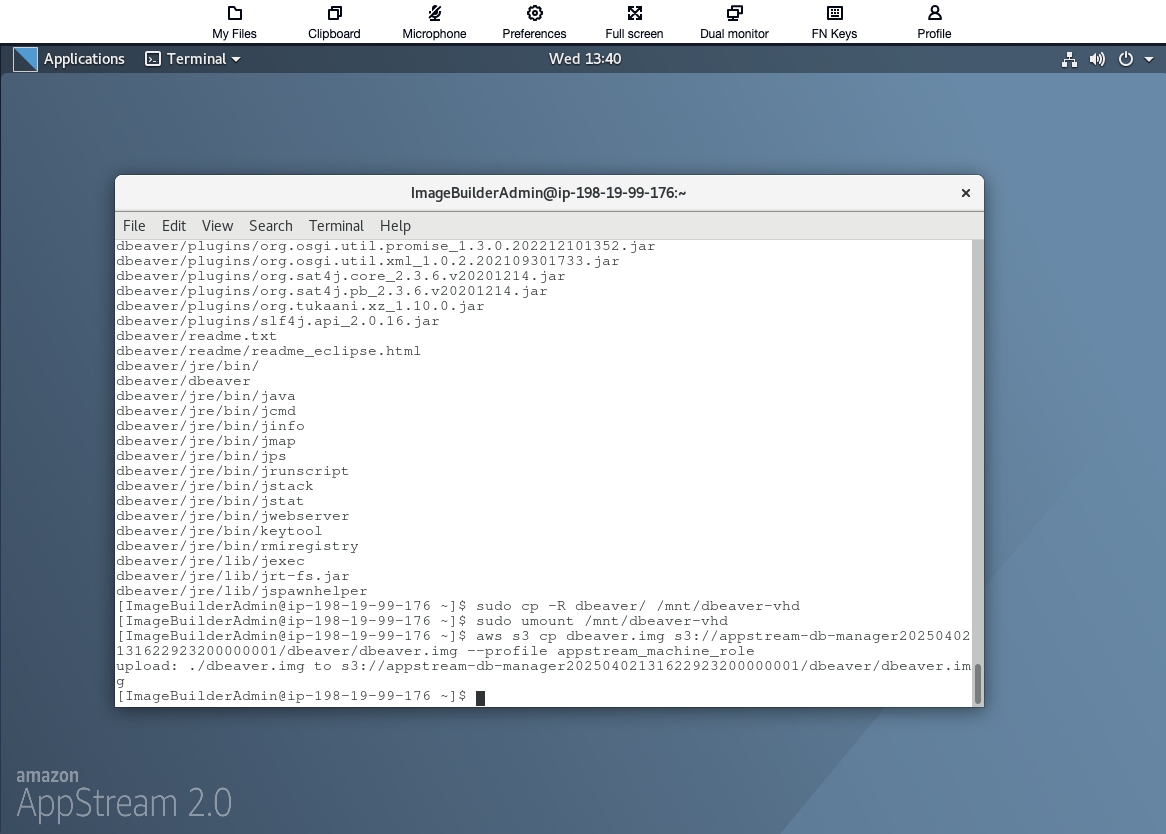Open the Search menu in the terminal
Viewport: 1166px width, 834px height.
tap(270, 226)
